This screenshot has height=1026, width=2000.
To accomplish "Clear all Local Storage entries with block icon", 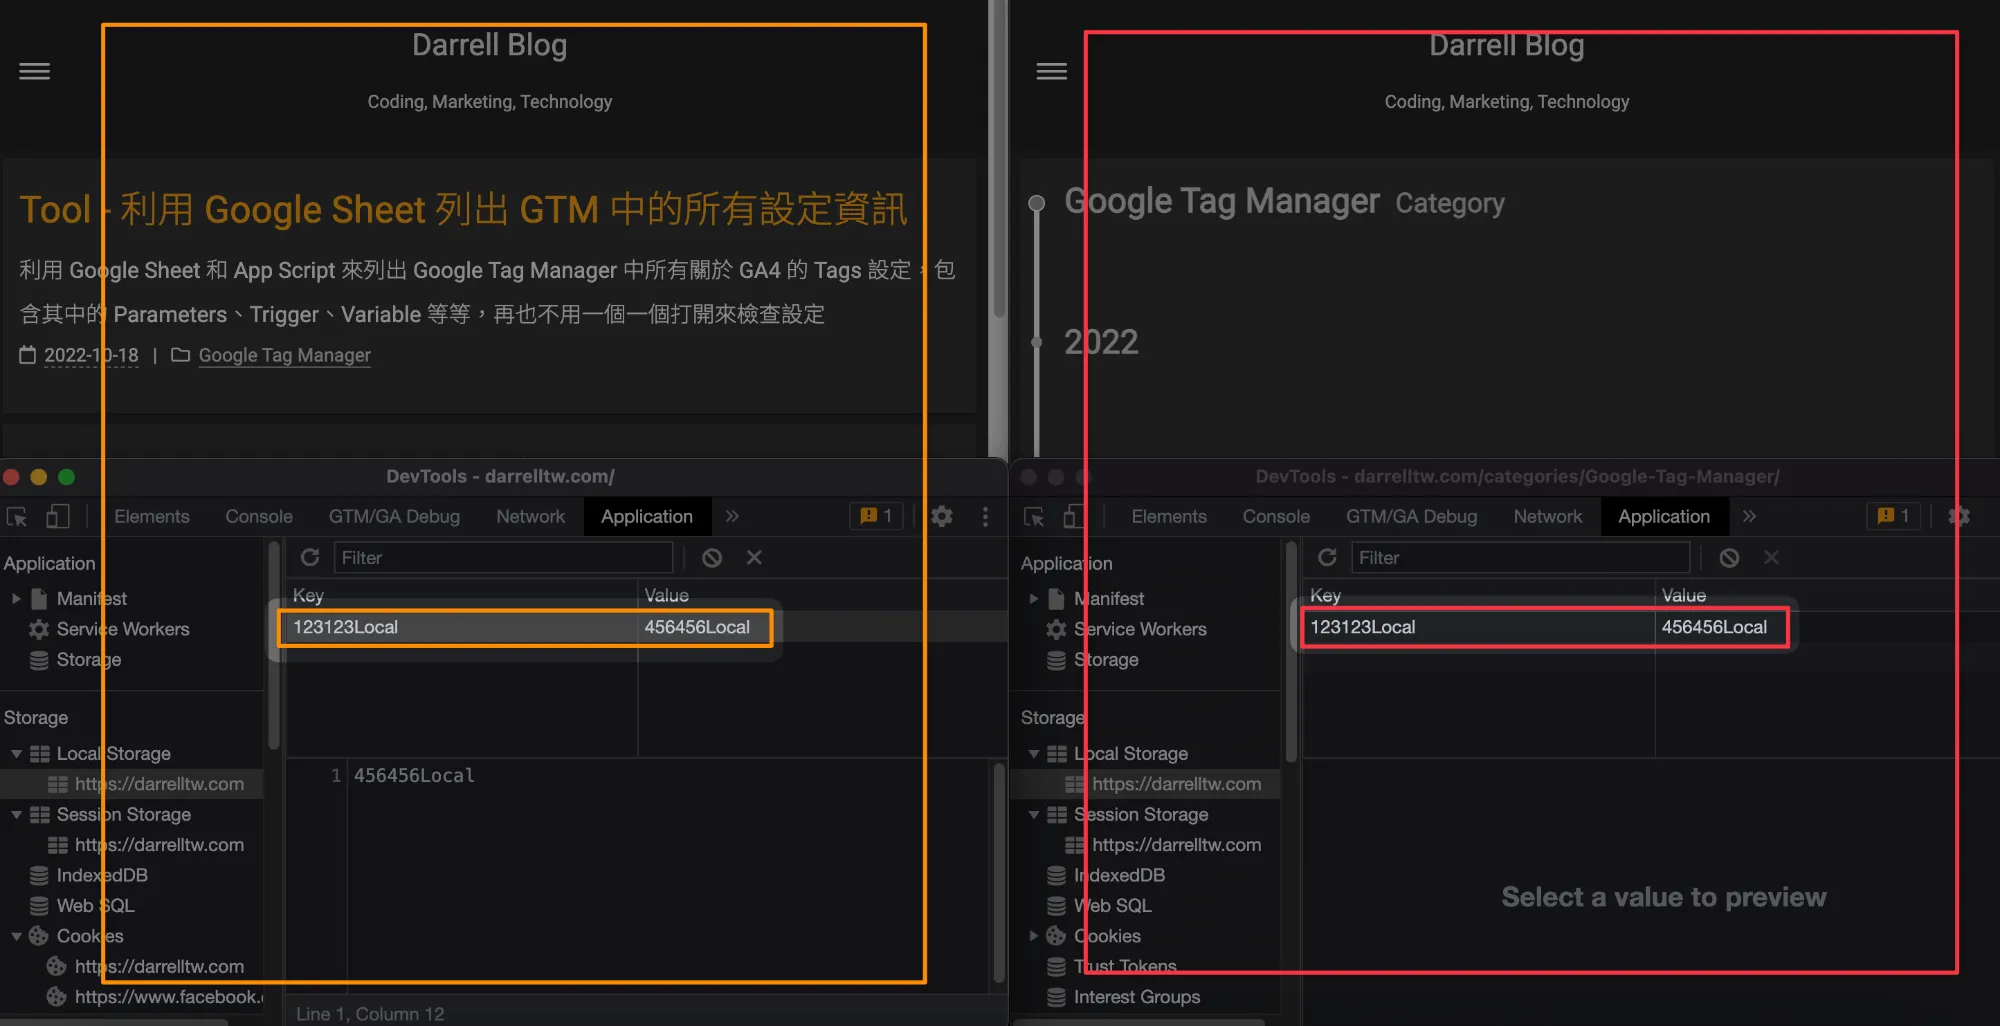I will (711, 557).
